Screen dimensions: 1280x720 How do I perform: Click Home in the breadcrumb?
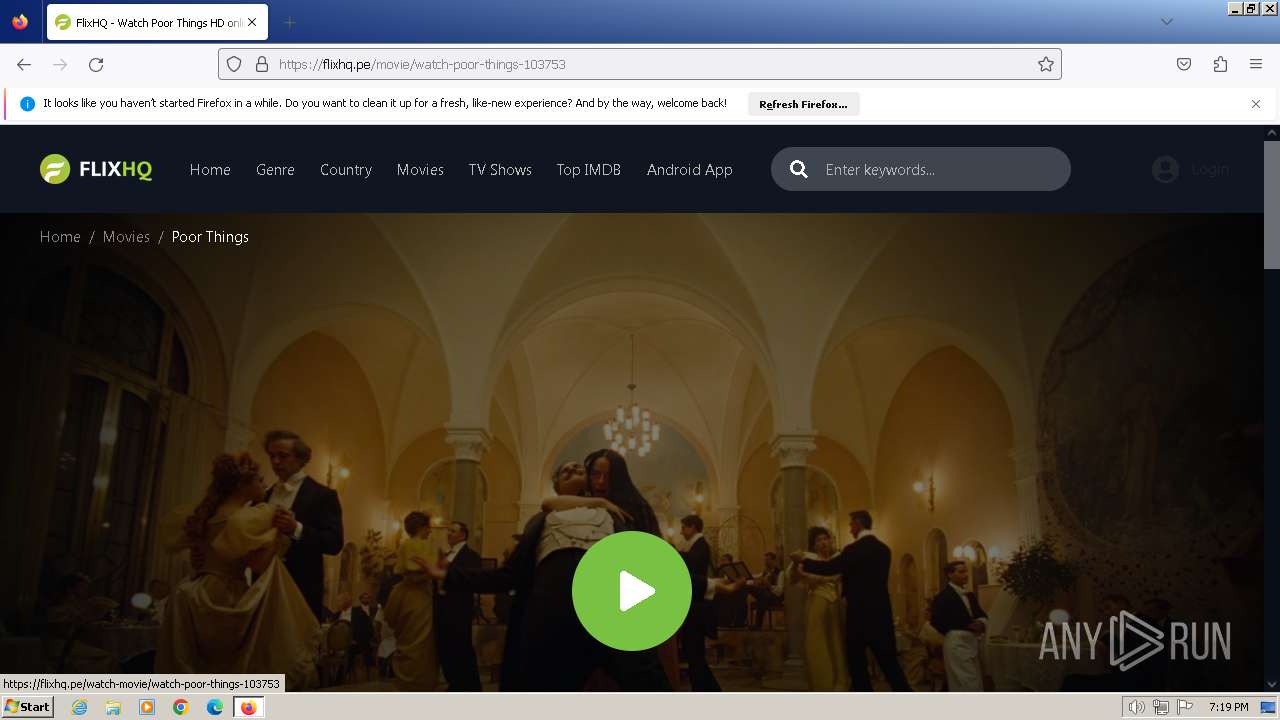click(60, 237)
